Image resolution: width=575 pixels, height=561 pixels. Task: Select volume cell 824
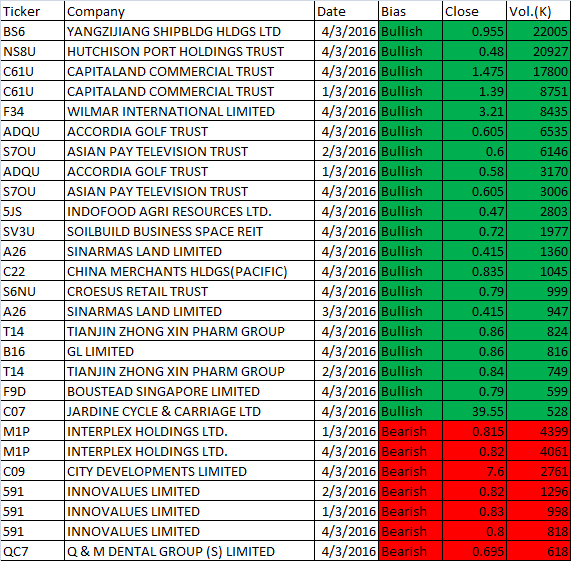[538, 331]
